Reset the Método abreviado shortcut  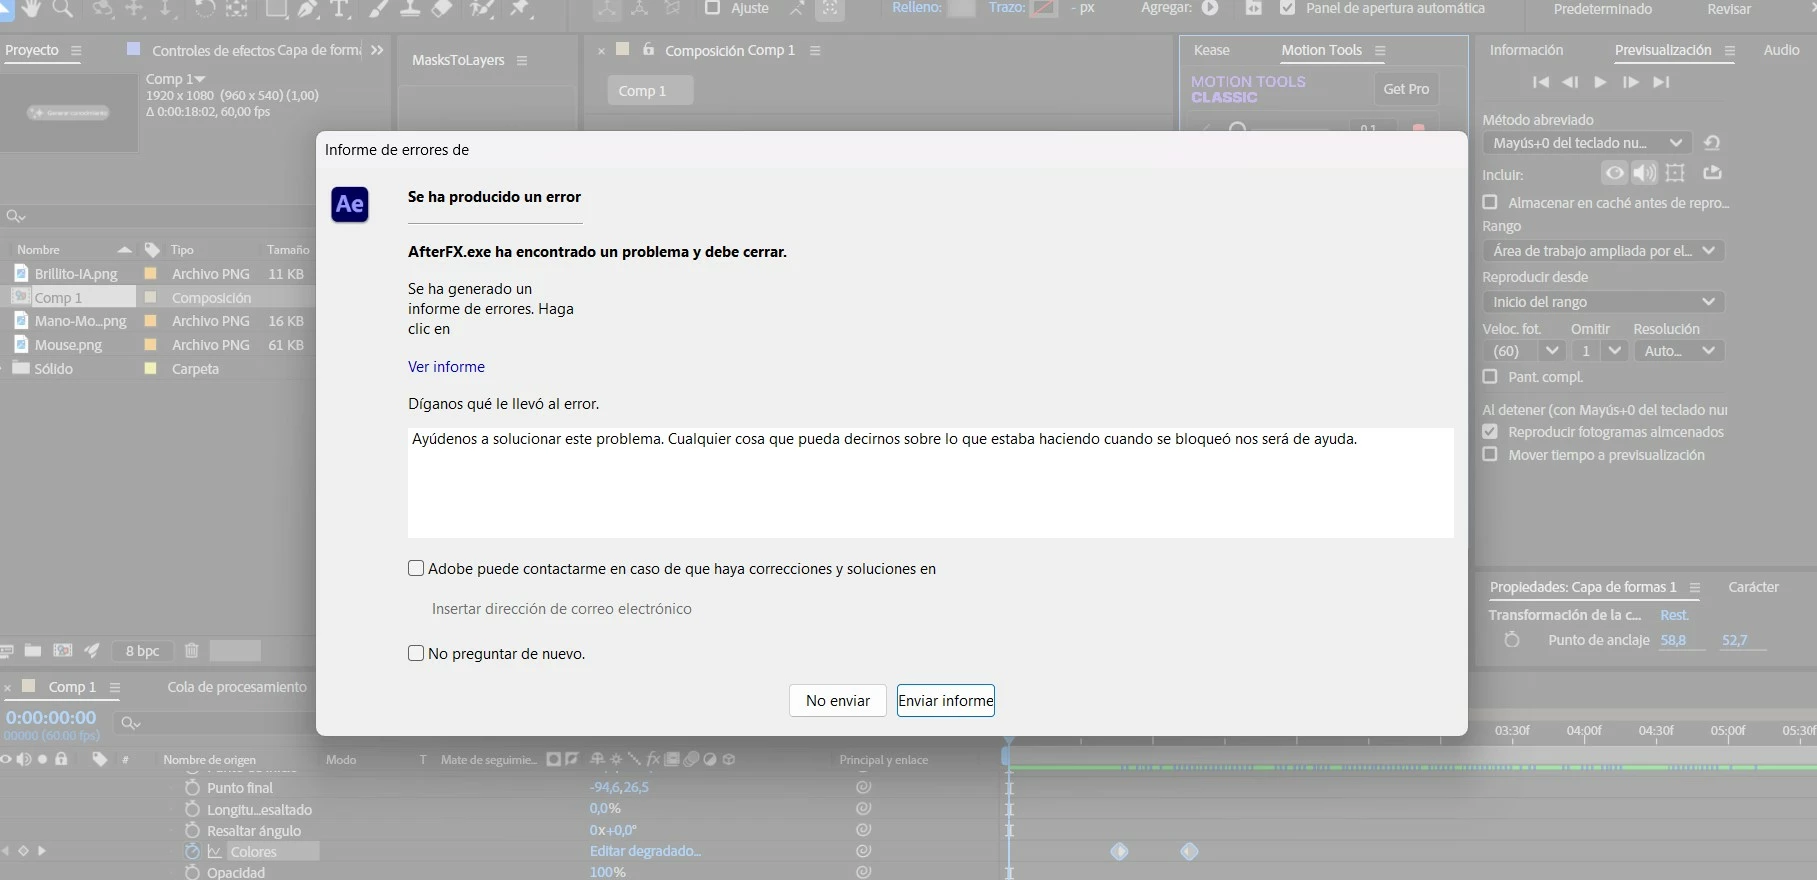[1712, 143]
